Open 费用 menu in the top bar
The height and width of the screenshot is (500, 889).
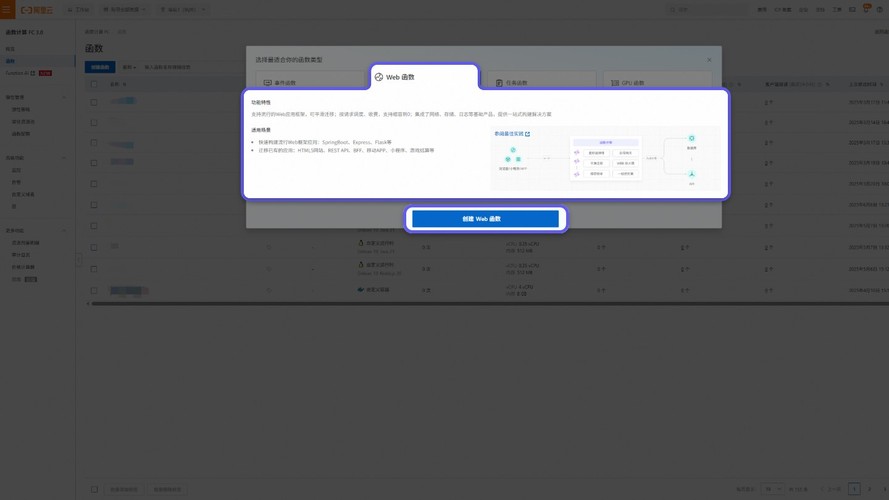point(762,10)
